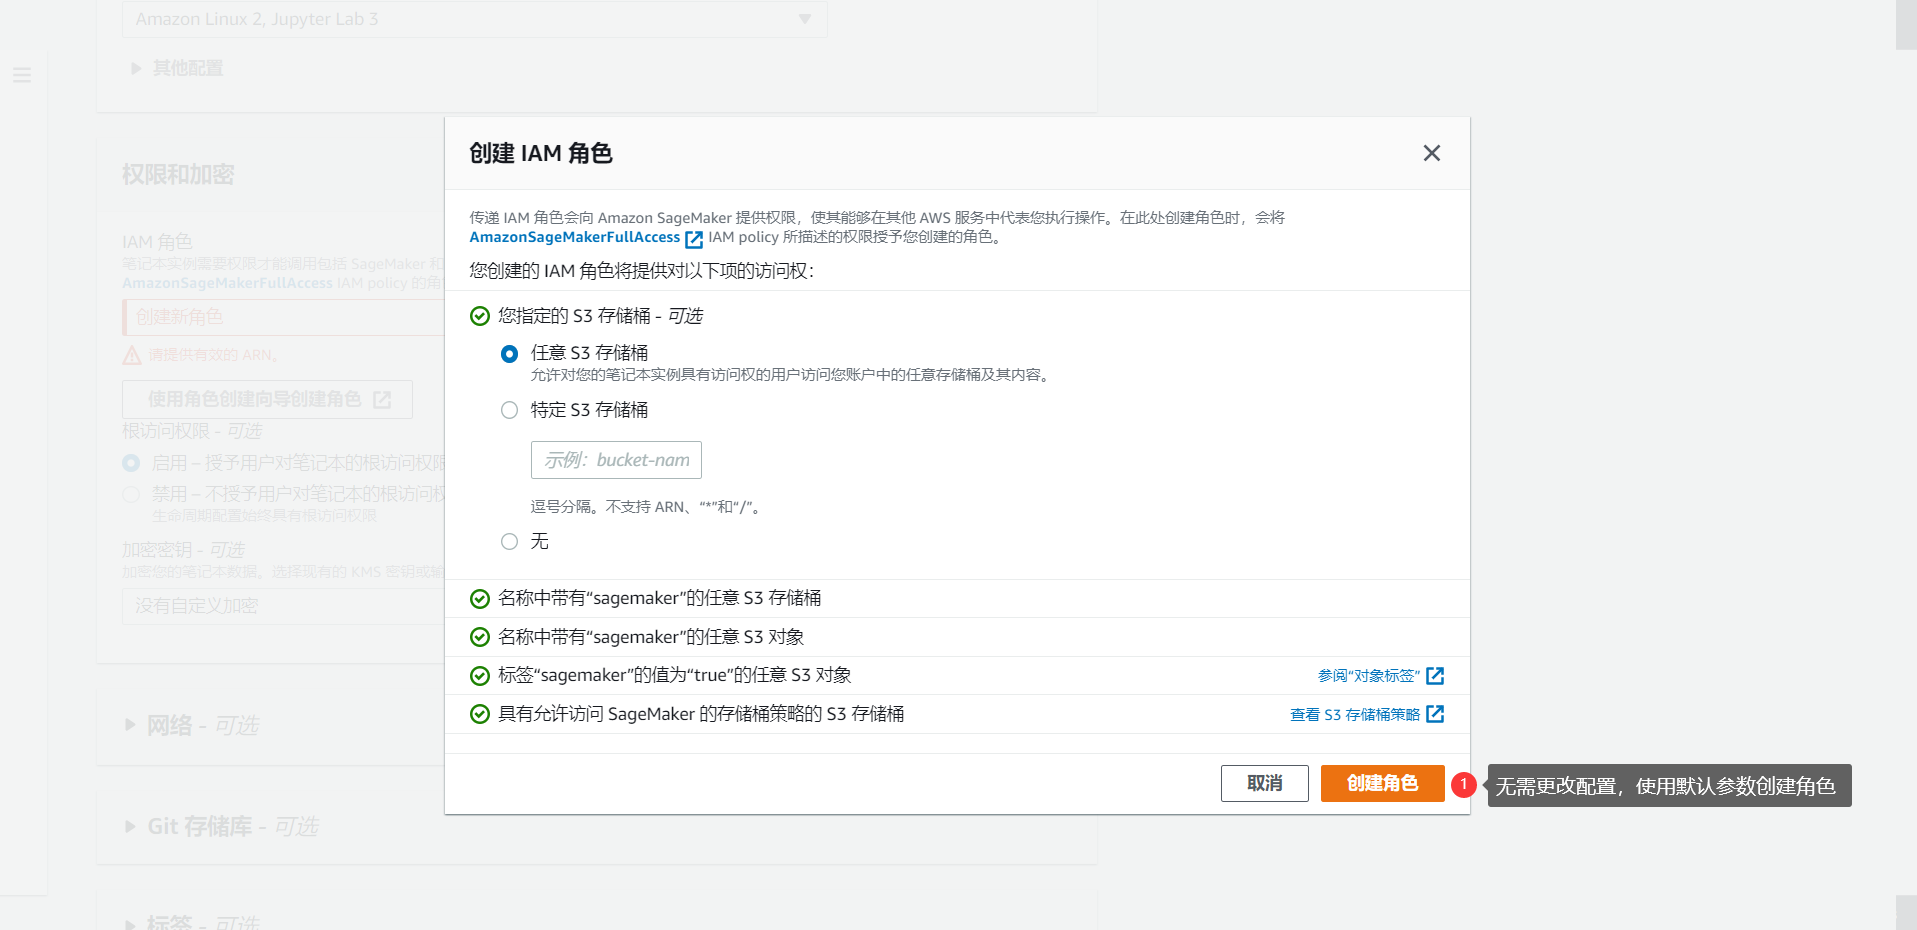Click the warning triangle near 请提供有效的 ARN

(134, 355)
